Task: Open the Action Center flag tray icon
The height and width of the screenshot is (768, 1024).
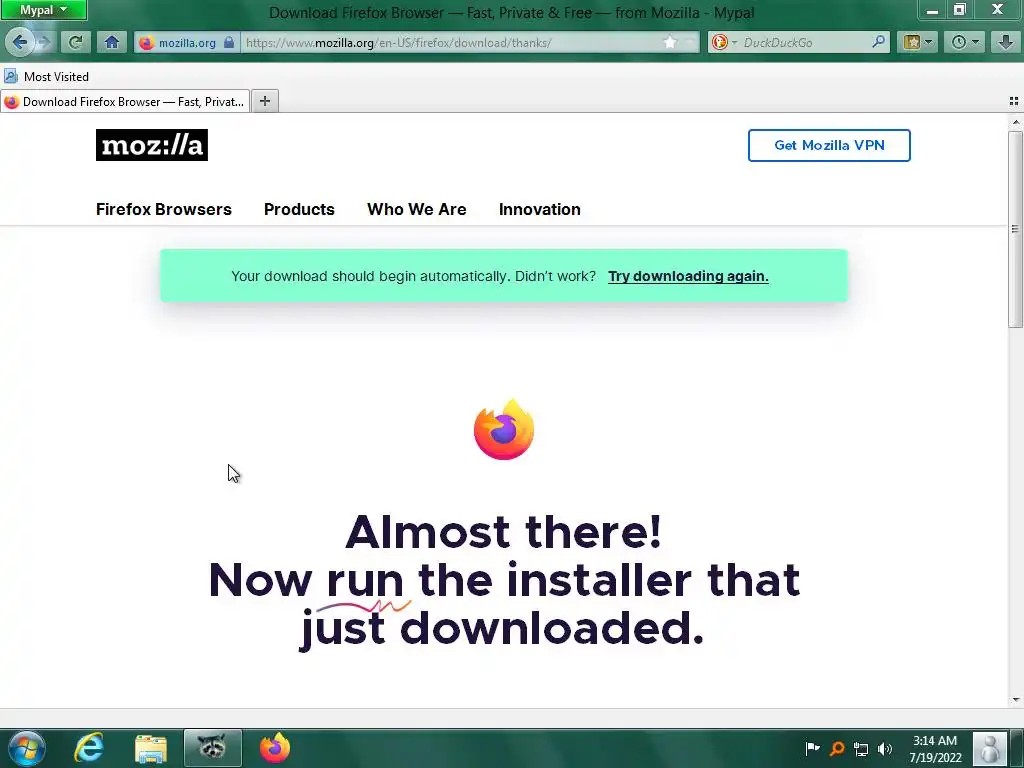Action: (812, 748)
